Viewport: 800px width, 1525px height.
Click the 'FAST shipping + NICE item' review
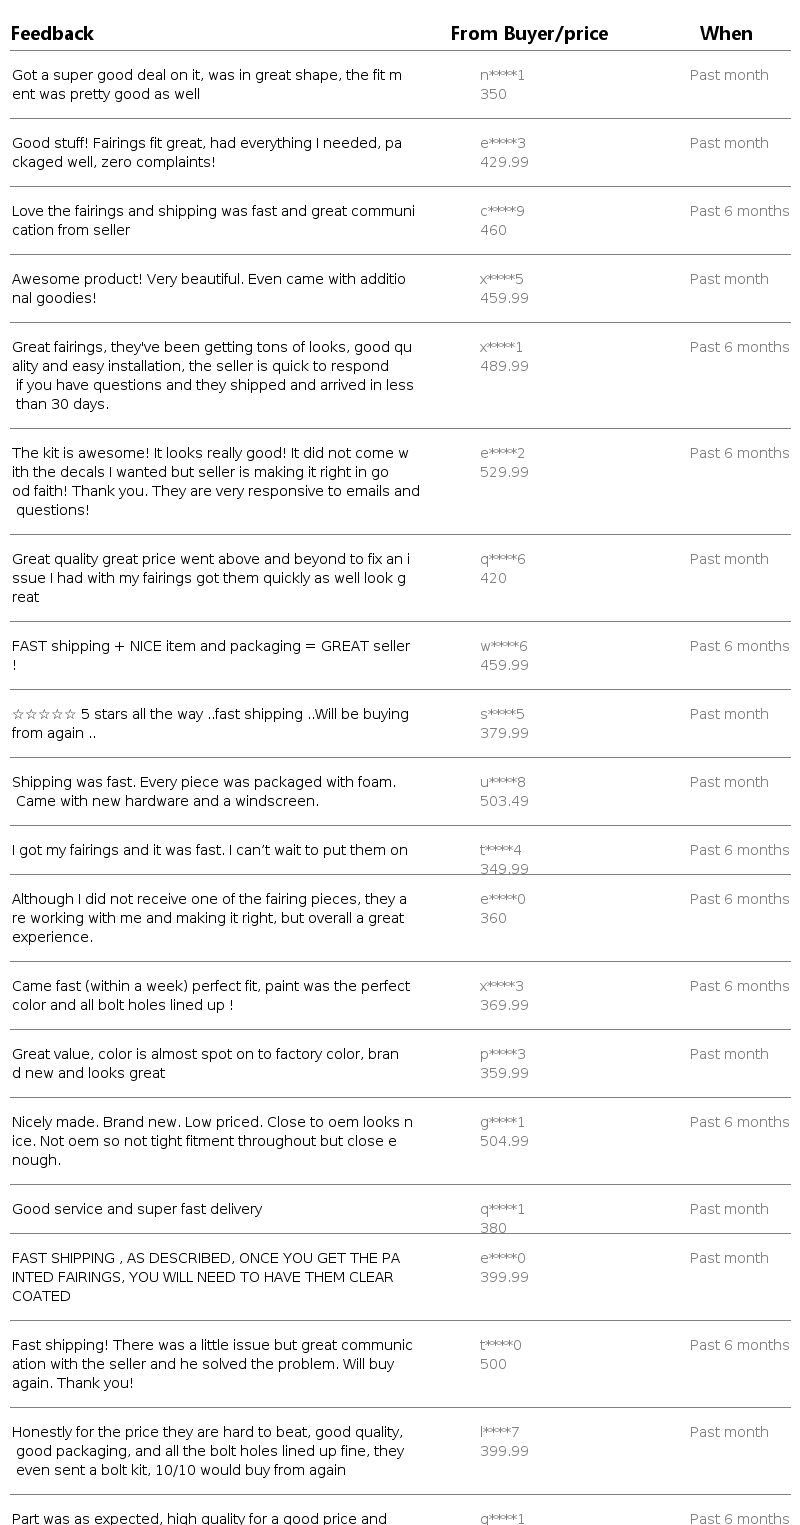click(x=211, y=655)
